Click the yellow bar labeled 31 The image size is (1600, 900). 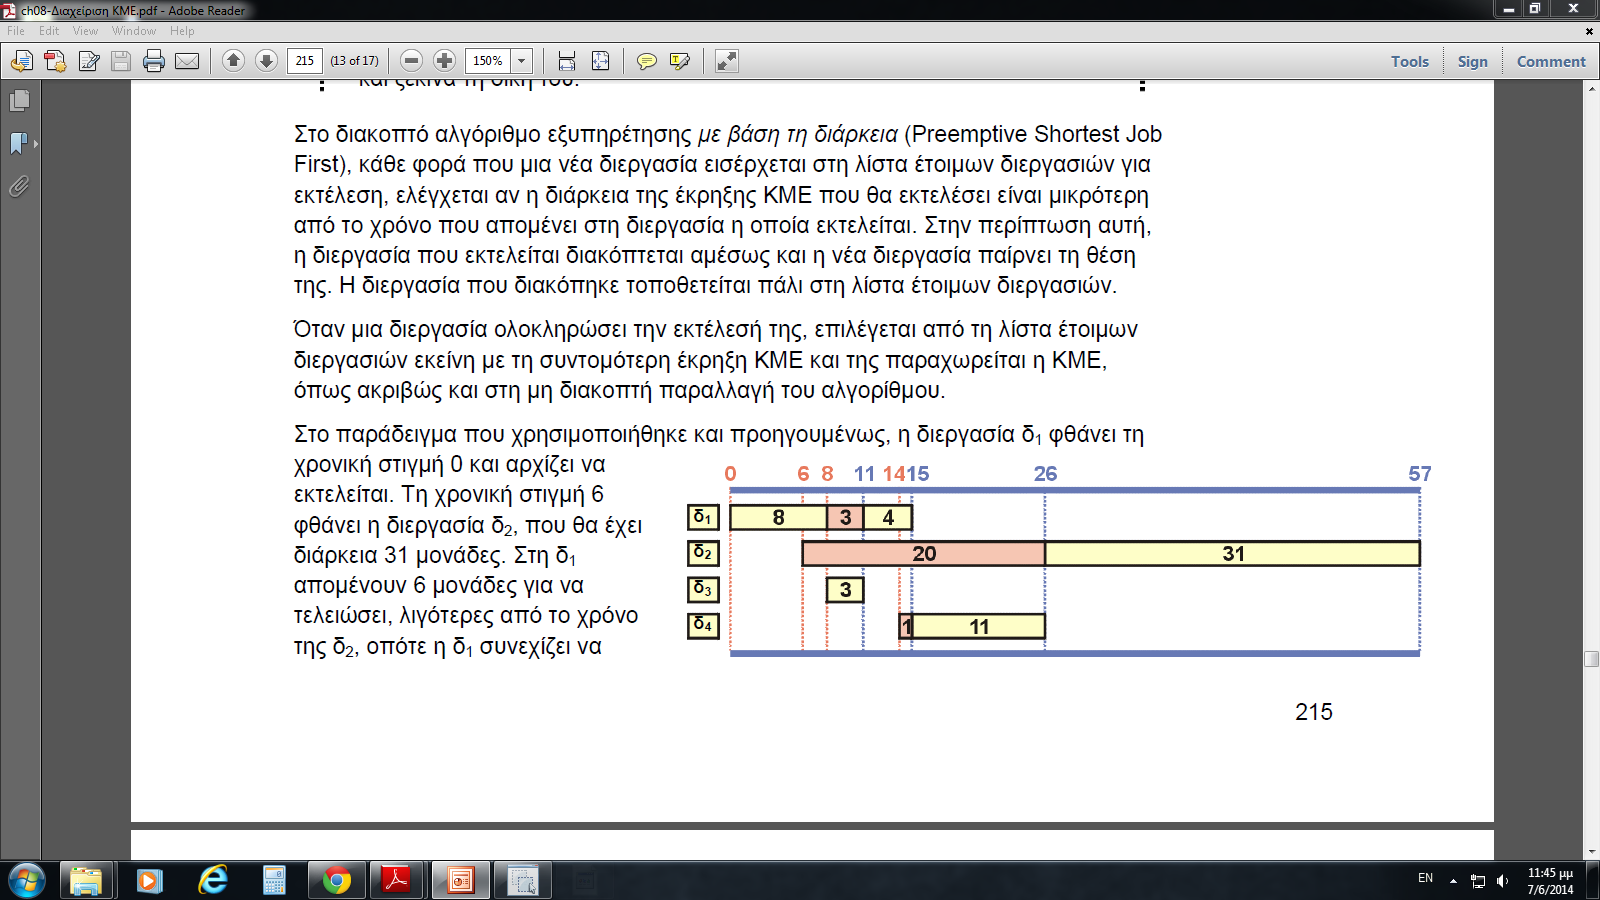pyautogui.click(x=1232, y=554)
